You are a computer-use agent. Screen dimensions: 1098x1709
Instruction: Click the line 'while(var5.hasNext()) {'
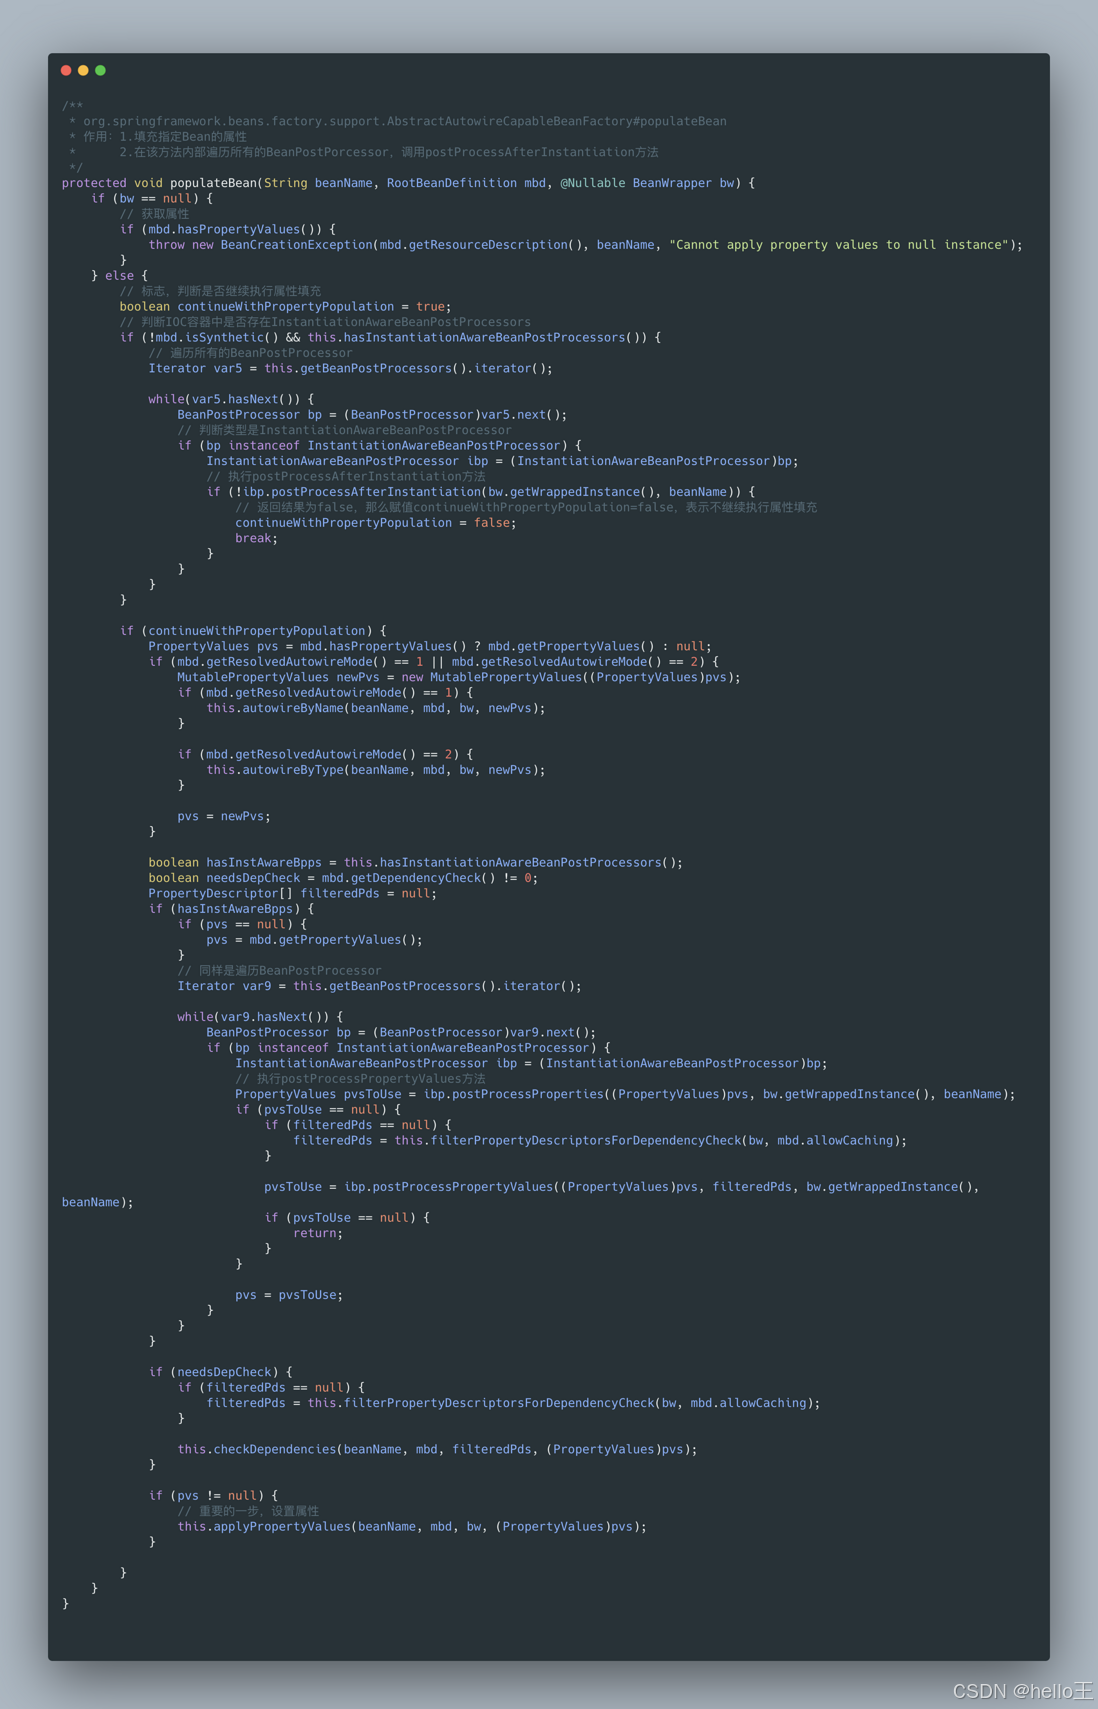(231, 399)
